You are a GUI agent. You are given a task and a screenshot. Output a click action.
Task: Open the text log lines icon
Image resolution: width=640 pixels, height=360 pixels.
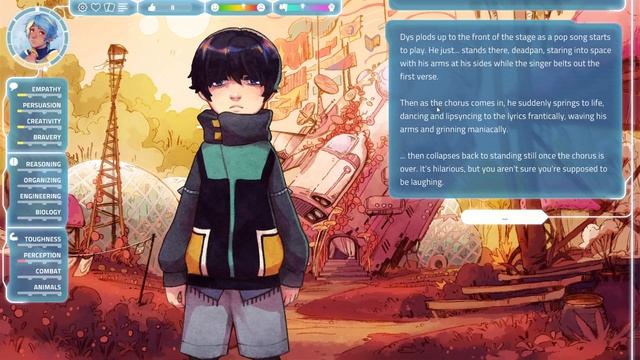coord(123,7)
